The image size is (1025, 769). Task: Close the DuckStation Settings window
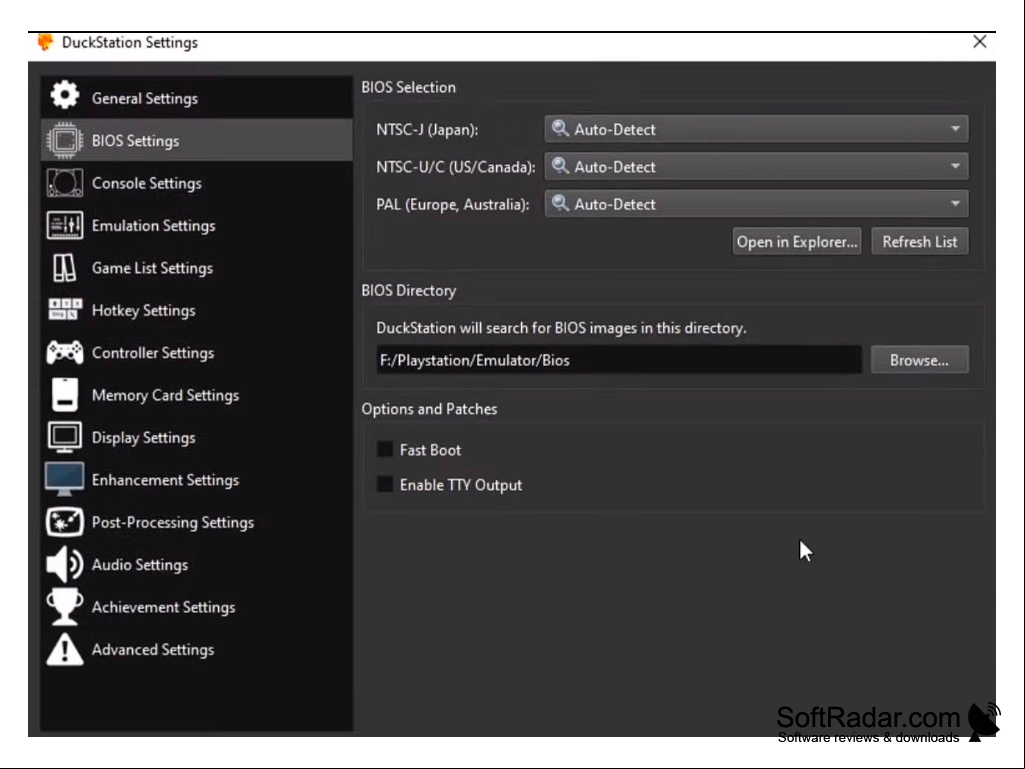(x=979, y=42)
